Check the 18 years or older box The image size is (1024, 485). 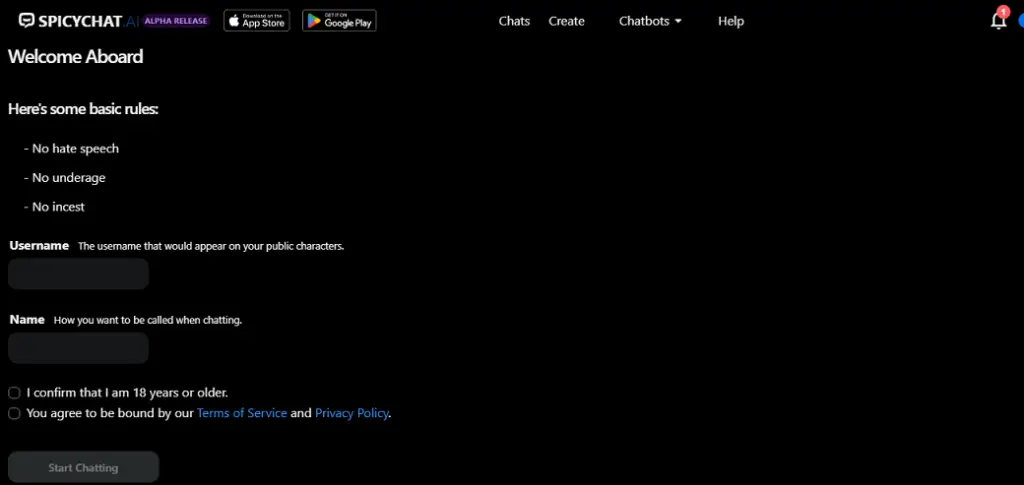coord(14,393)
